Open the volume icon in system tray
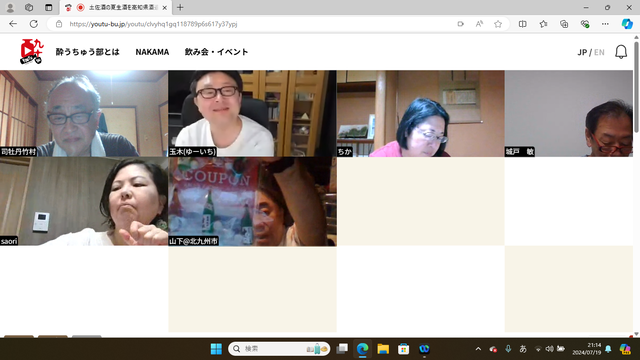 549,349
